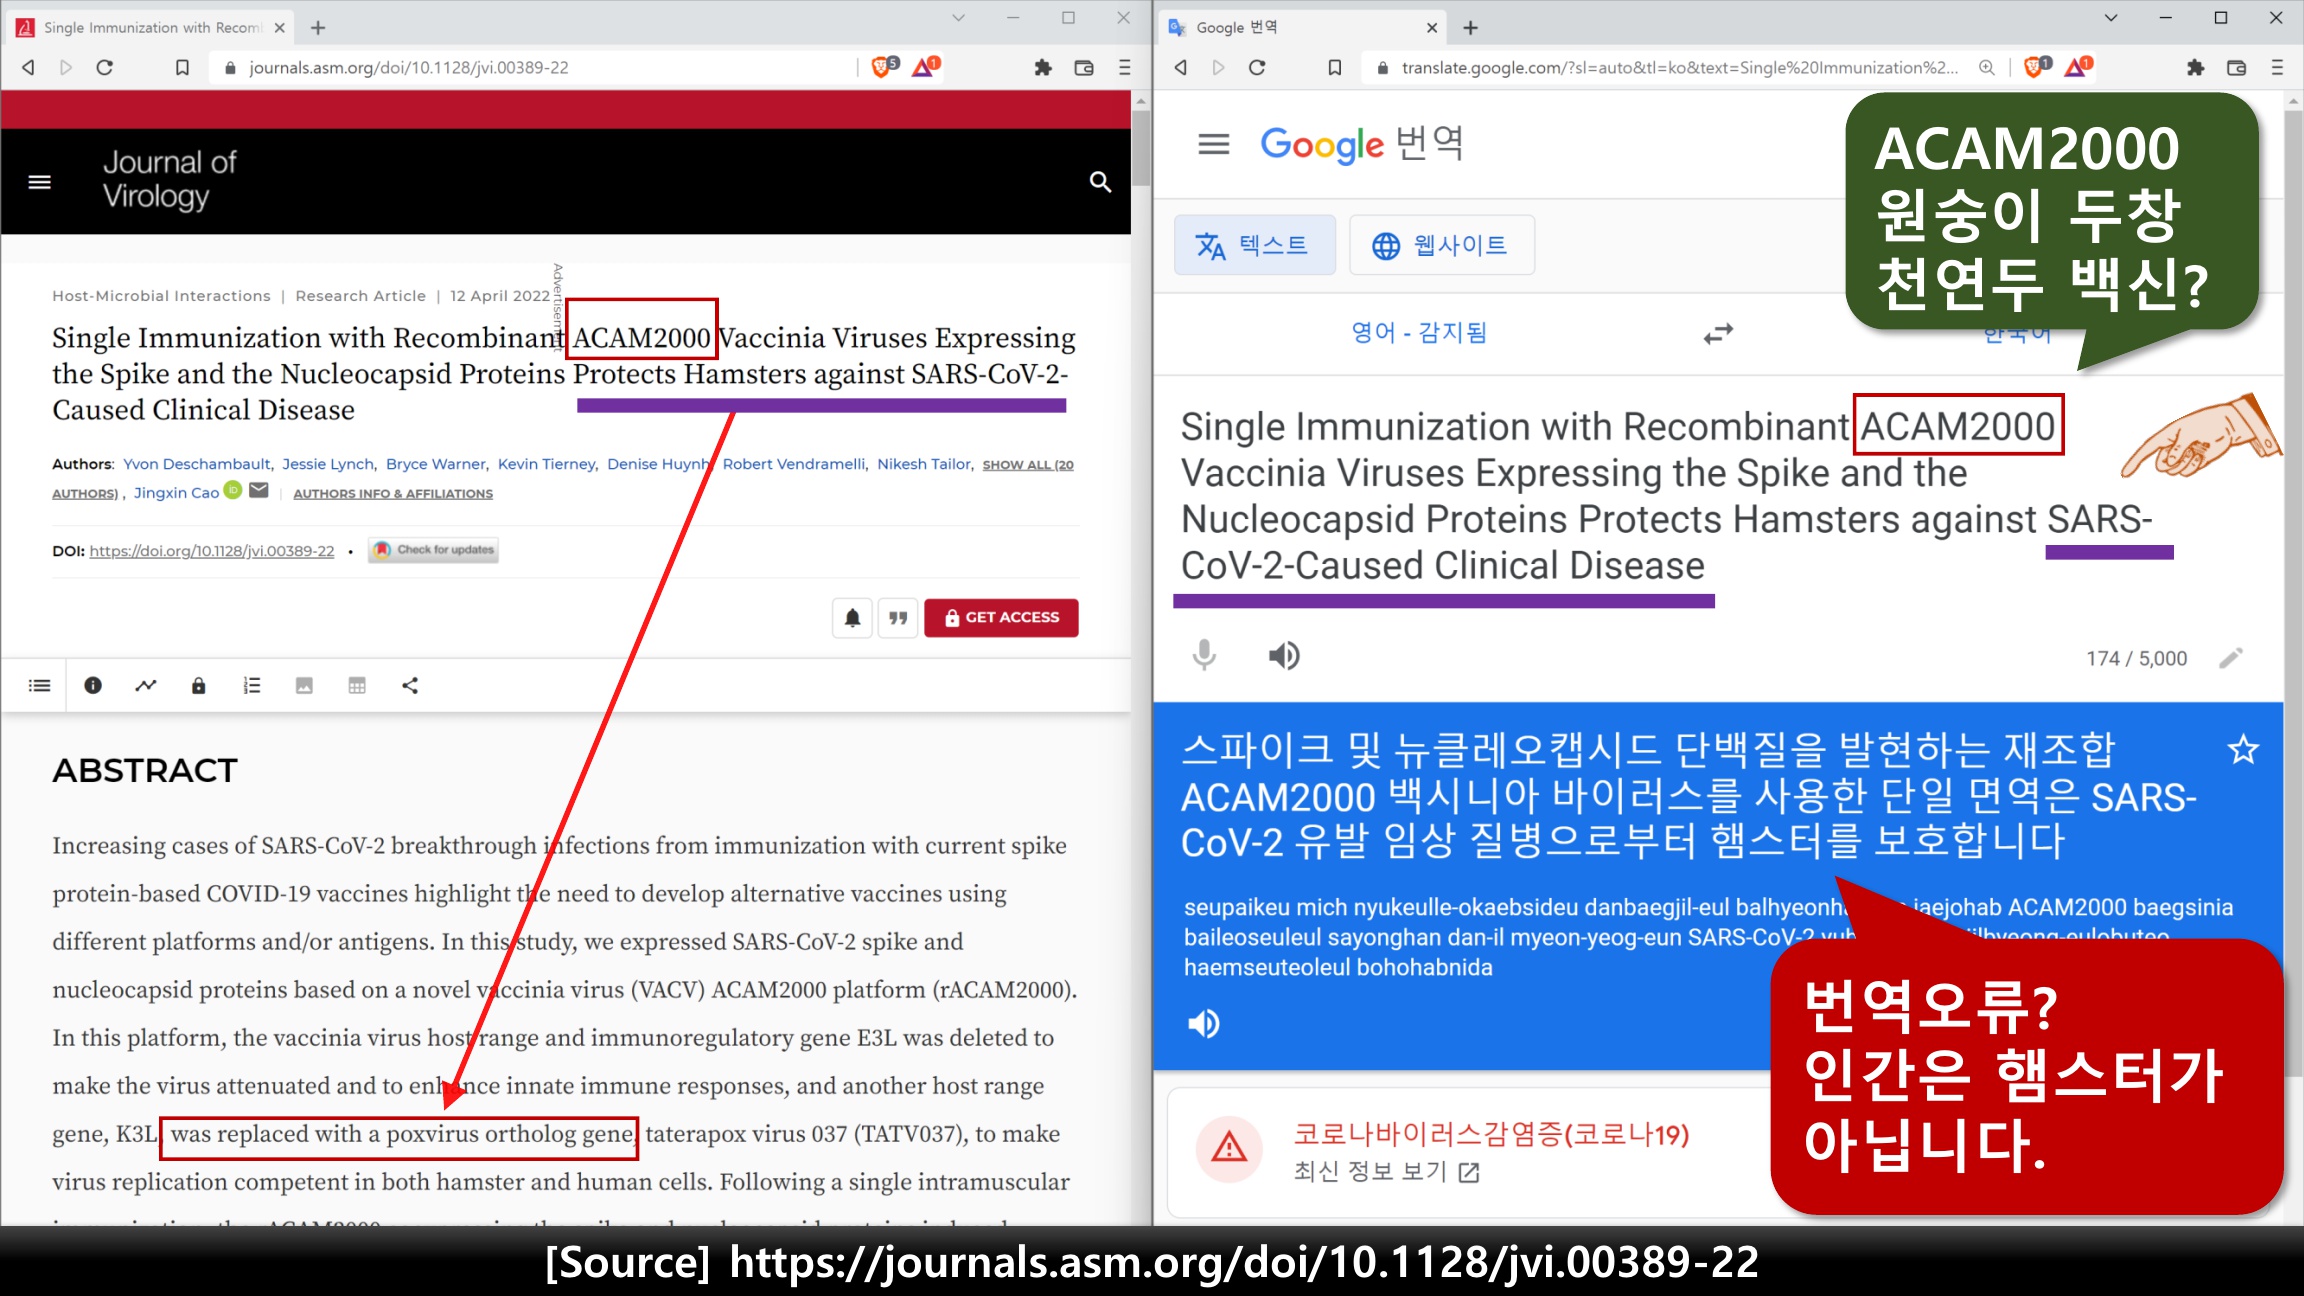Reload the Google Translate page
This screenshot has width=2304, height=1296.
(x=1257, y=68)
